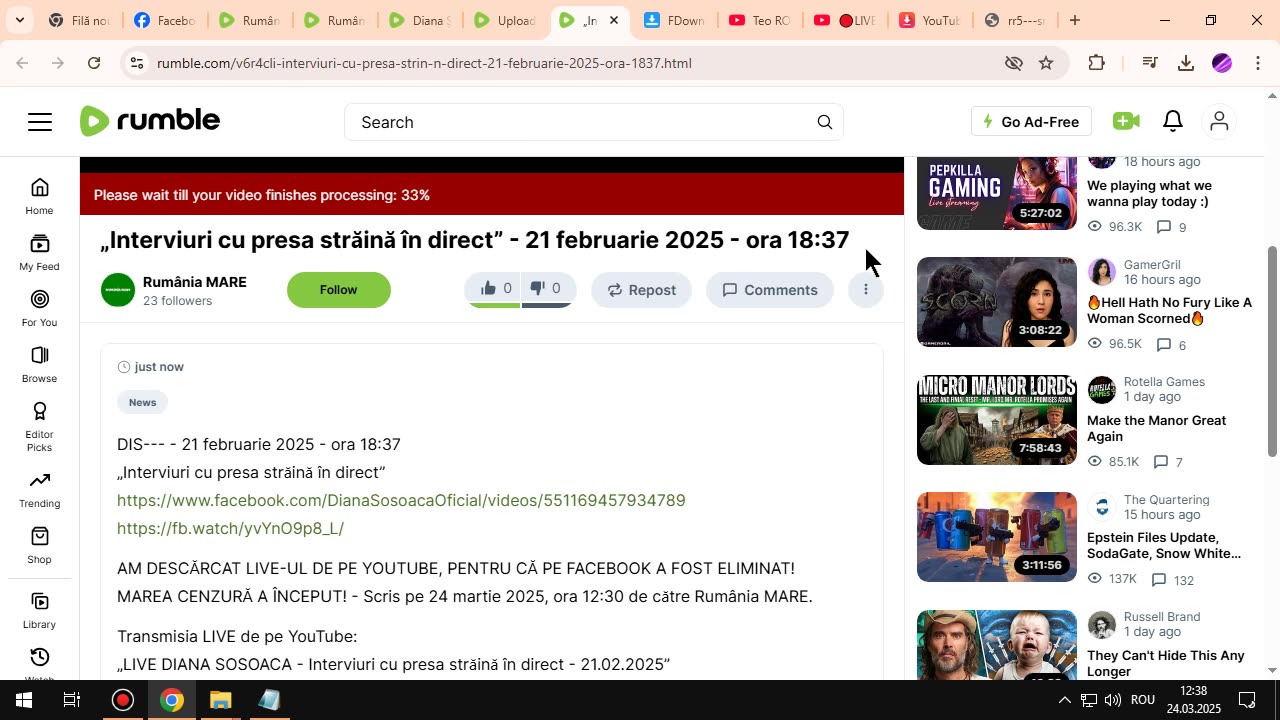Open 'Epstein Files Update' video title
Image resolution: width=1280 pixels, height=720 pixels.
pos(1164,545)
